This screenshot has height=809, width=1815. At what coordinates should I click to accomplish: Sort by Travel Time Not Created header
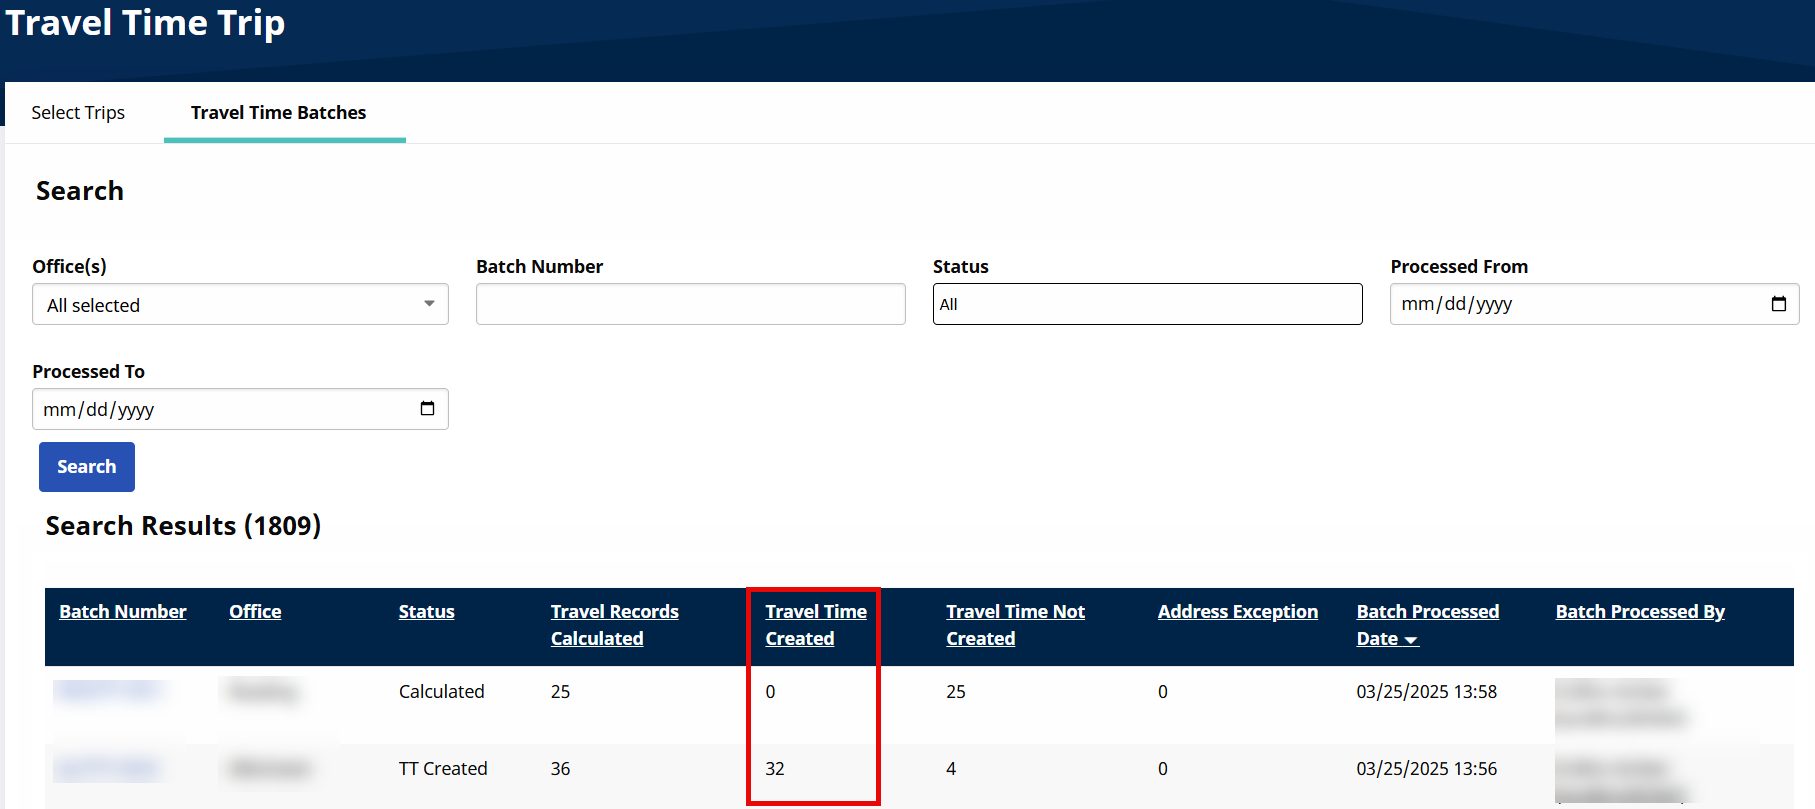[1015, 625]
